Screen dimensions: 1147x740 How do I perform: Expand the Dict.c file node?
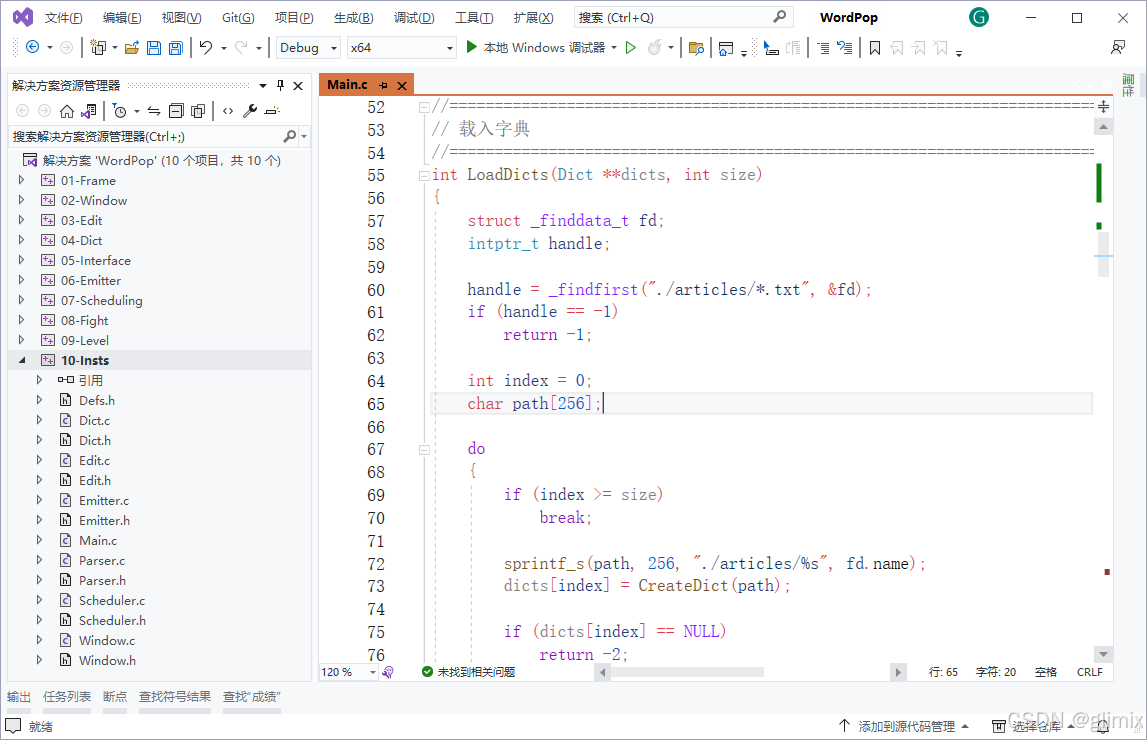coord(40,420)
